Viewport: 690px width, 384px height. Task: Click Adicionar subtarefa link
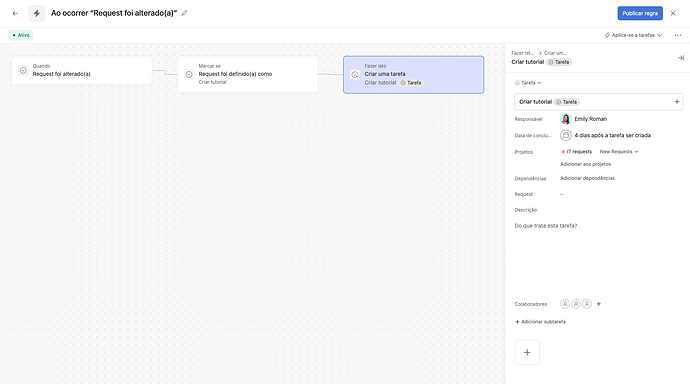(x=540, y=322)
